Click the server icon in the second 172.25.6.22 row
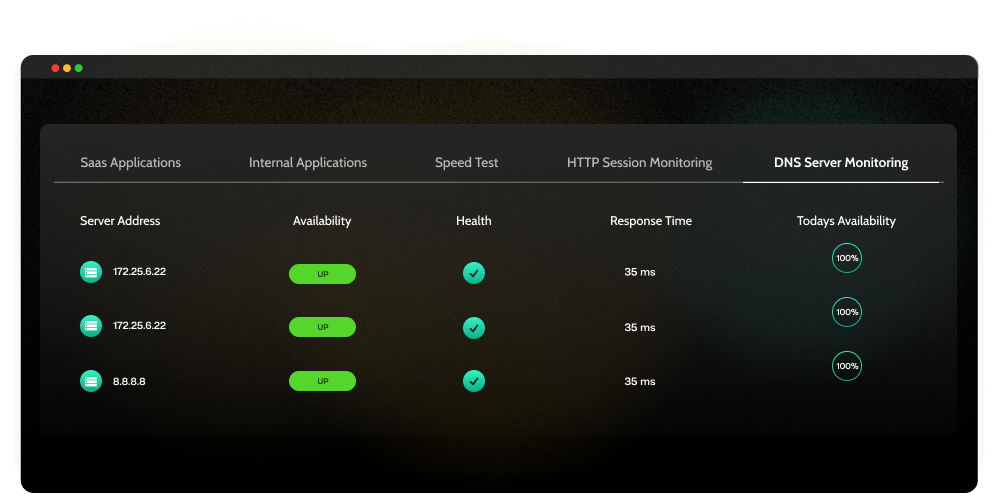This screenshot has width=998, height=499. coord(91,326)
